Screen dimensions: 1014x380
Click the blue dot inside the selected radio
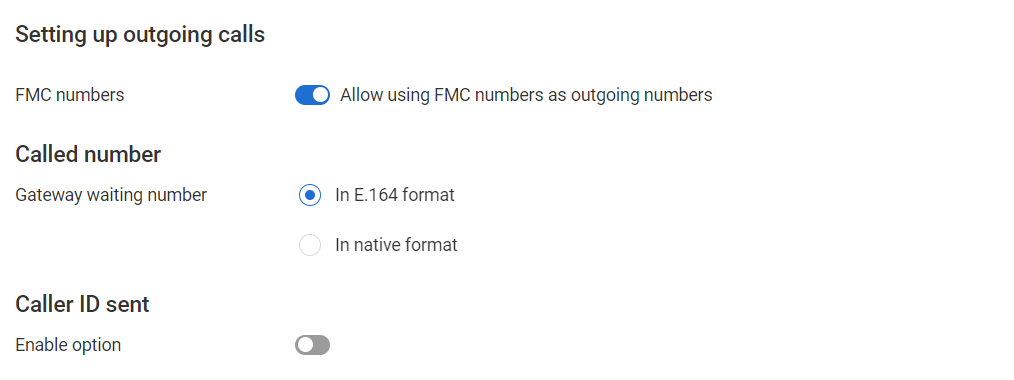click(310, 195)
